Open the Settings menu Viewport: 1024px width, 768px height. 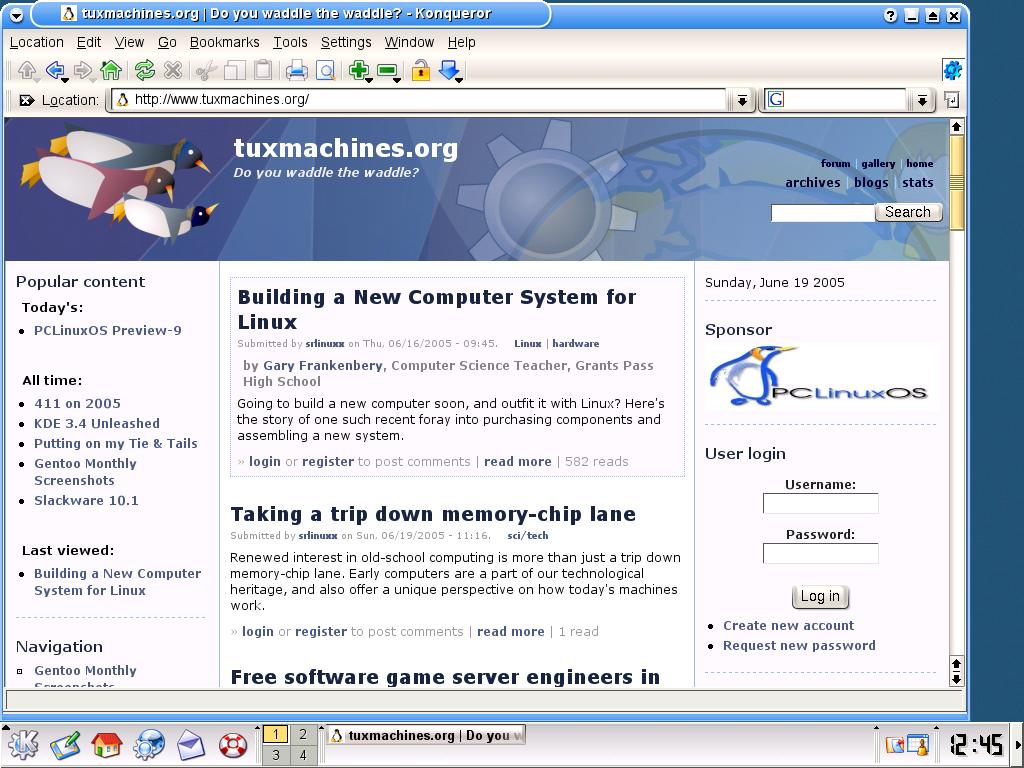346,42
